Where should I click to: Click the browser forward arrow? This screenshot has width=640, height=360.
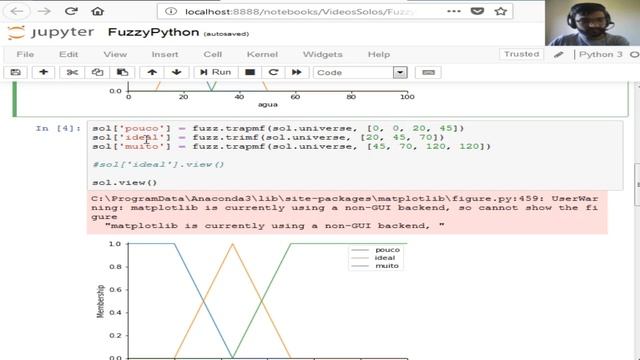pyautogui.click(x=44, y=11)
